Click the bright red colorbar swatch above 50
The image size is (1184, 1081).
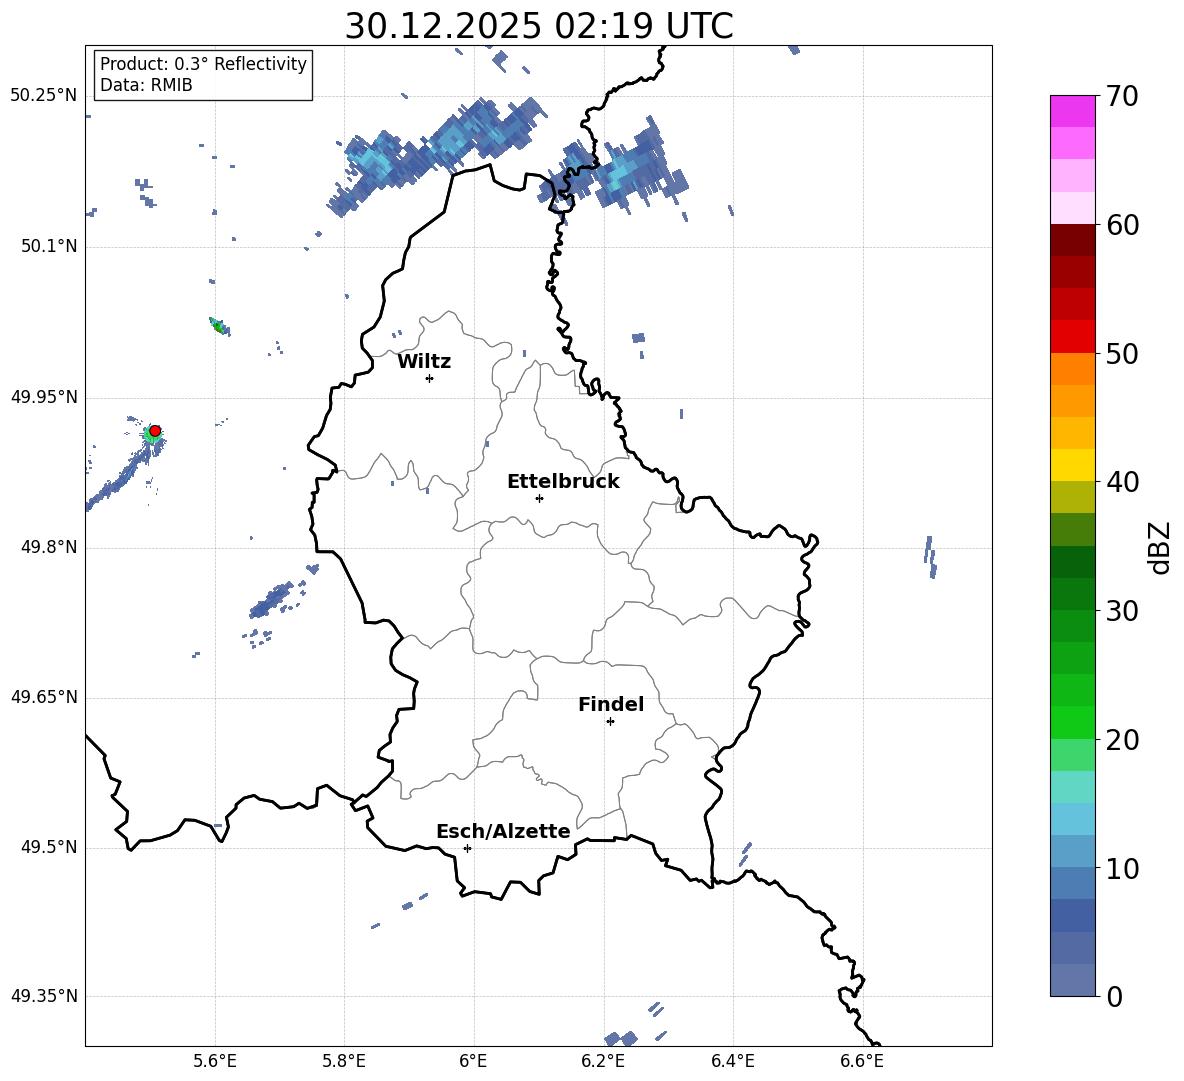(1072, 337)
